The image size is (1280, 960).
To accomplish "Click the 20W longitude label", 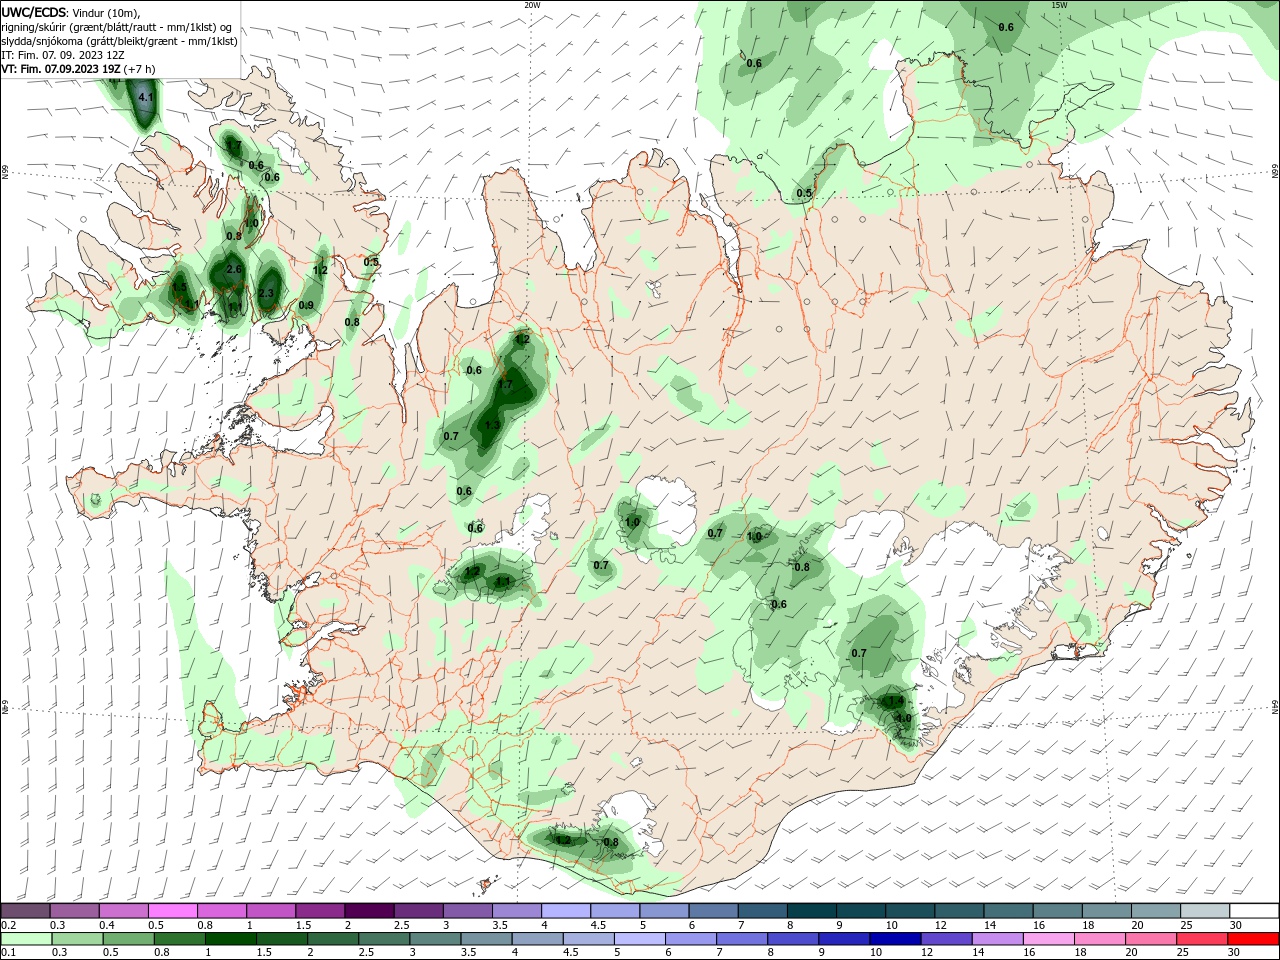I will 533,5.
